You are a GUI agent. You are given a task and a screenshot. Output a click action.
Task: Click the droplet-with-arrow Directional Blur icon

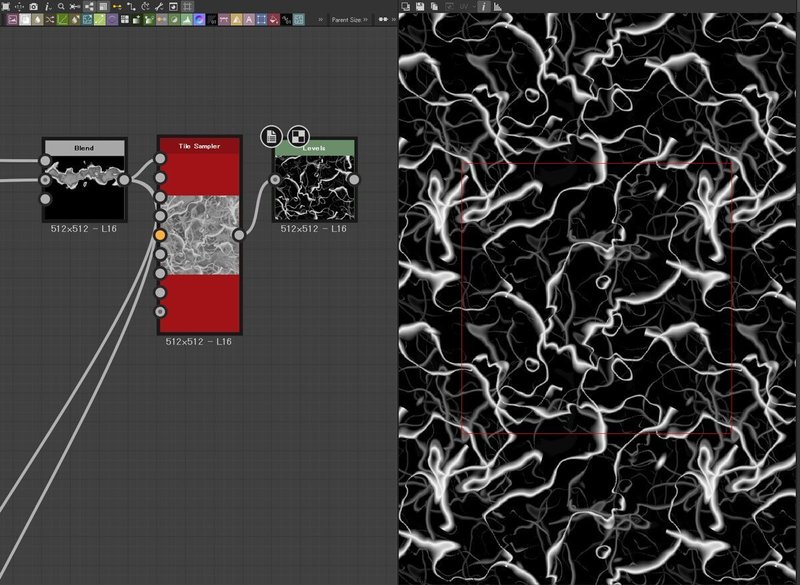click(x=75, y=20)
